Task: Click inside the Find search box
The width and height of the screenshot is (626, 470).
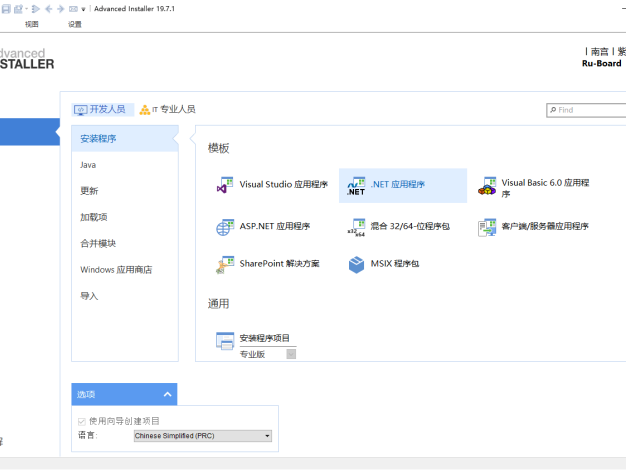Action: click(x=587, y=110)
